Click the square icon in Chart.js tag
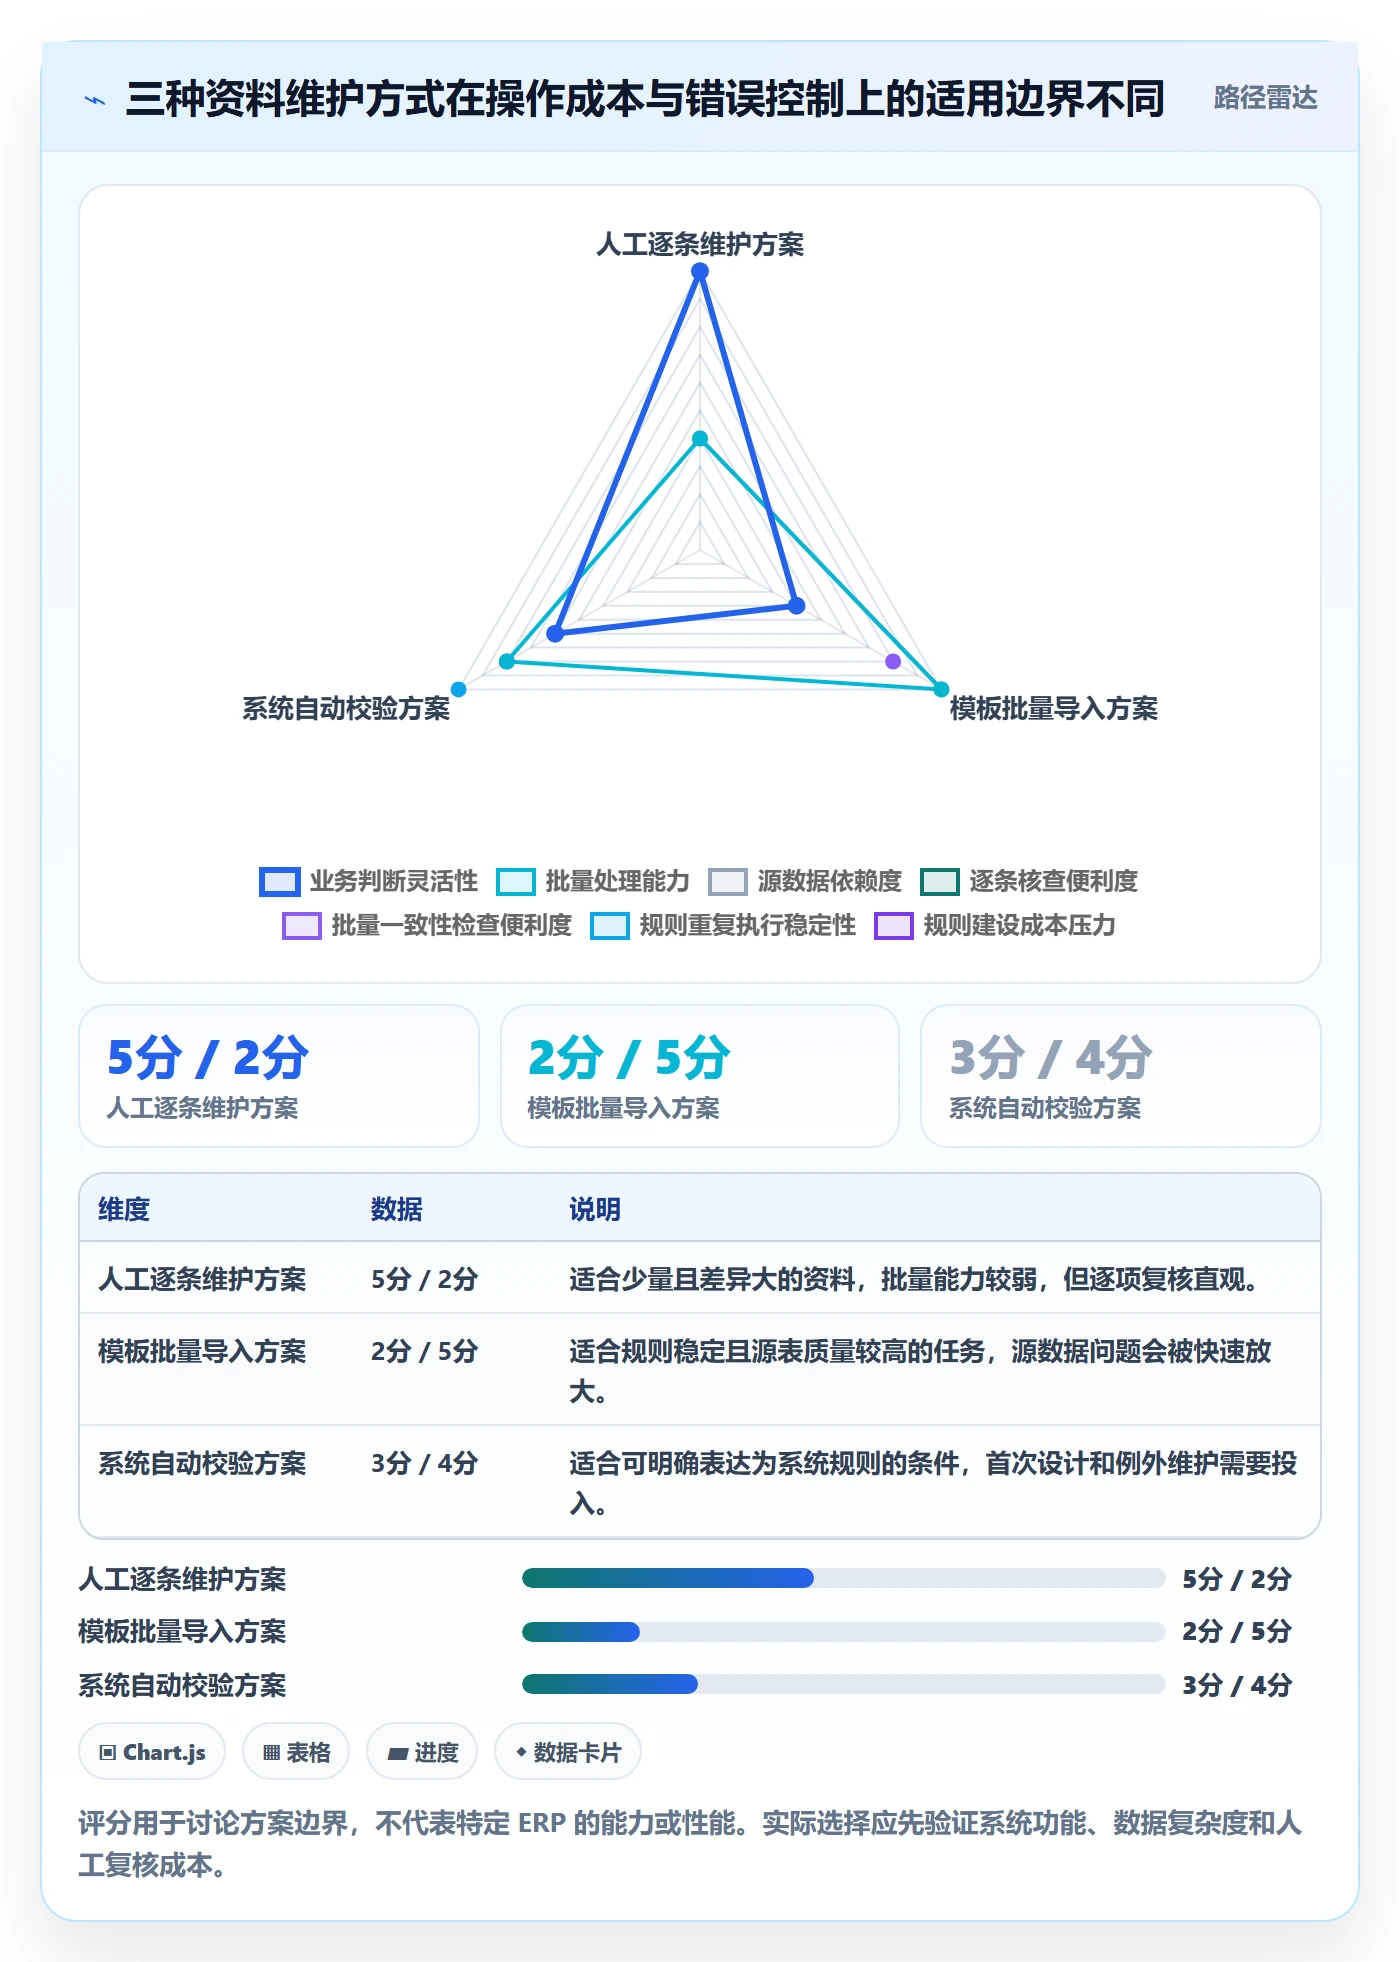This screenshot has width=1400, height=1962. point(108,1753)
